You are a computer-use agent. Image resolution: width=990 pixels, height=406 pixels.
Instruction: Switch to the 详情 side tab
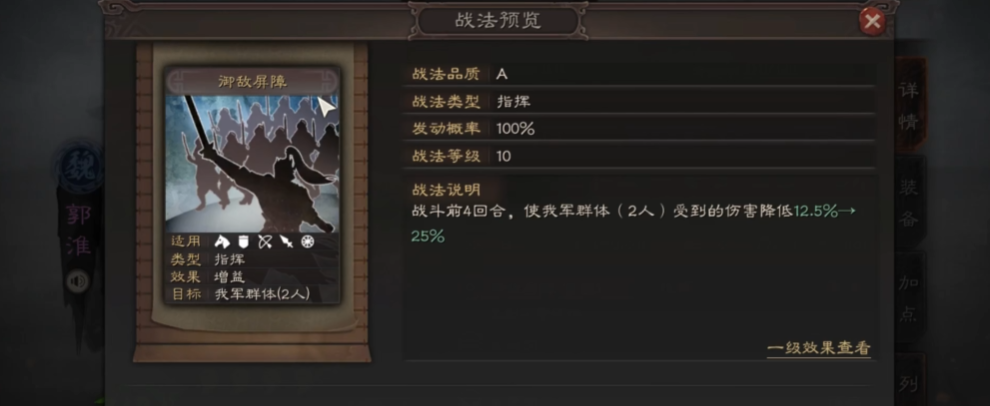[x=909, y=104]
